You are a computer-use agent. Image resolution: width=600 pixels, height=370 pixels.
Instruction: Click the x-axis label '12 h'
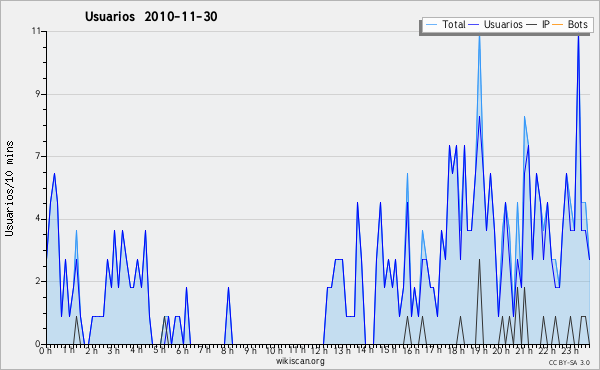point(319,350)
